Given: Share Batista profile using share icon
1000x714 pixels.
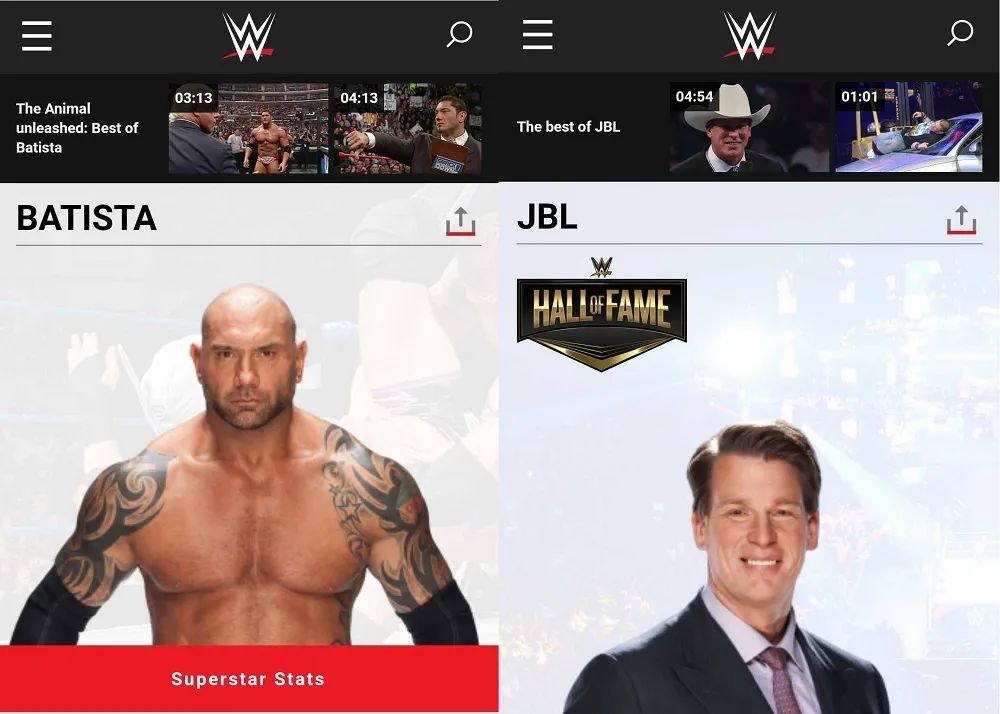Looking at the screenshot, I should tap(460, 221).
